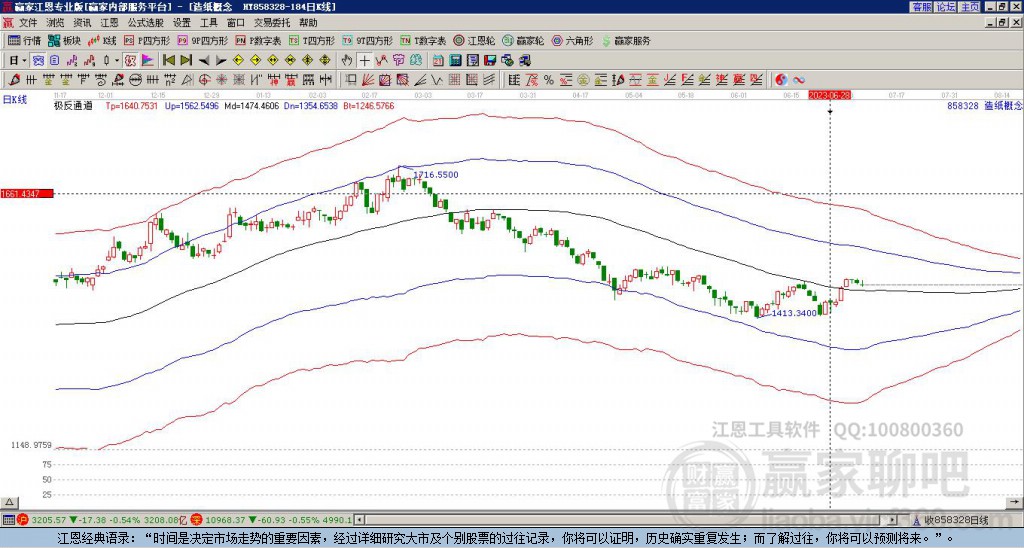
Task: Open the 设置 menu
Action: coord(182,23)
